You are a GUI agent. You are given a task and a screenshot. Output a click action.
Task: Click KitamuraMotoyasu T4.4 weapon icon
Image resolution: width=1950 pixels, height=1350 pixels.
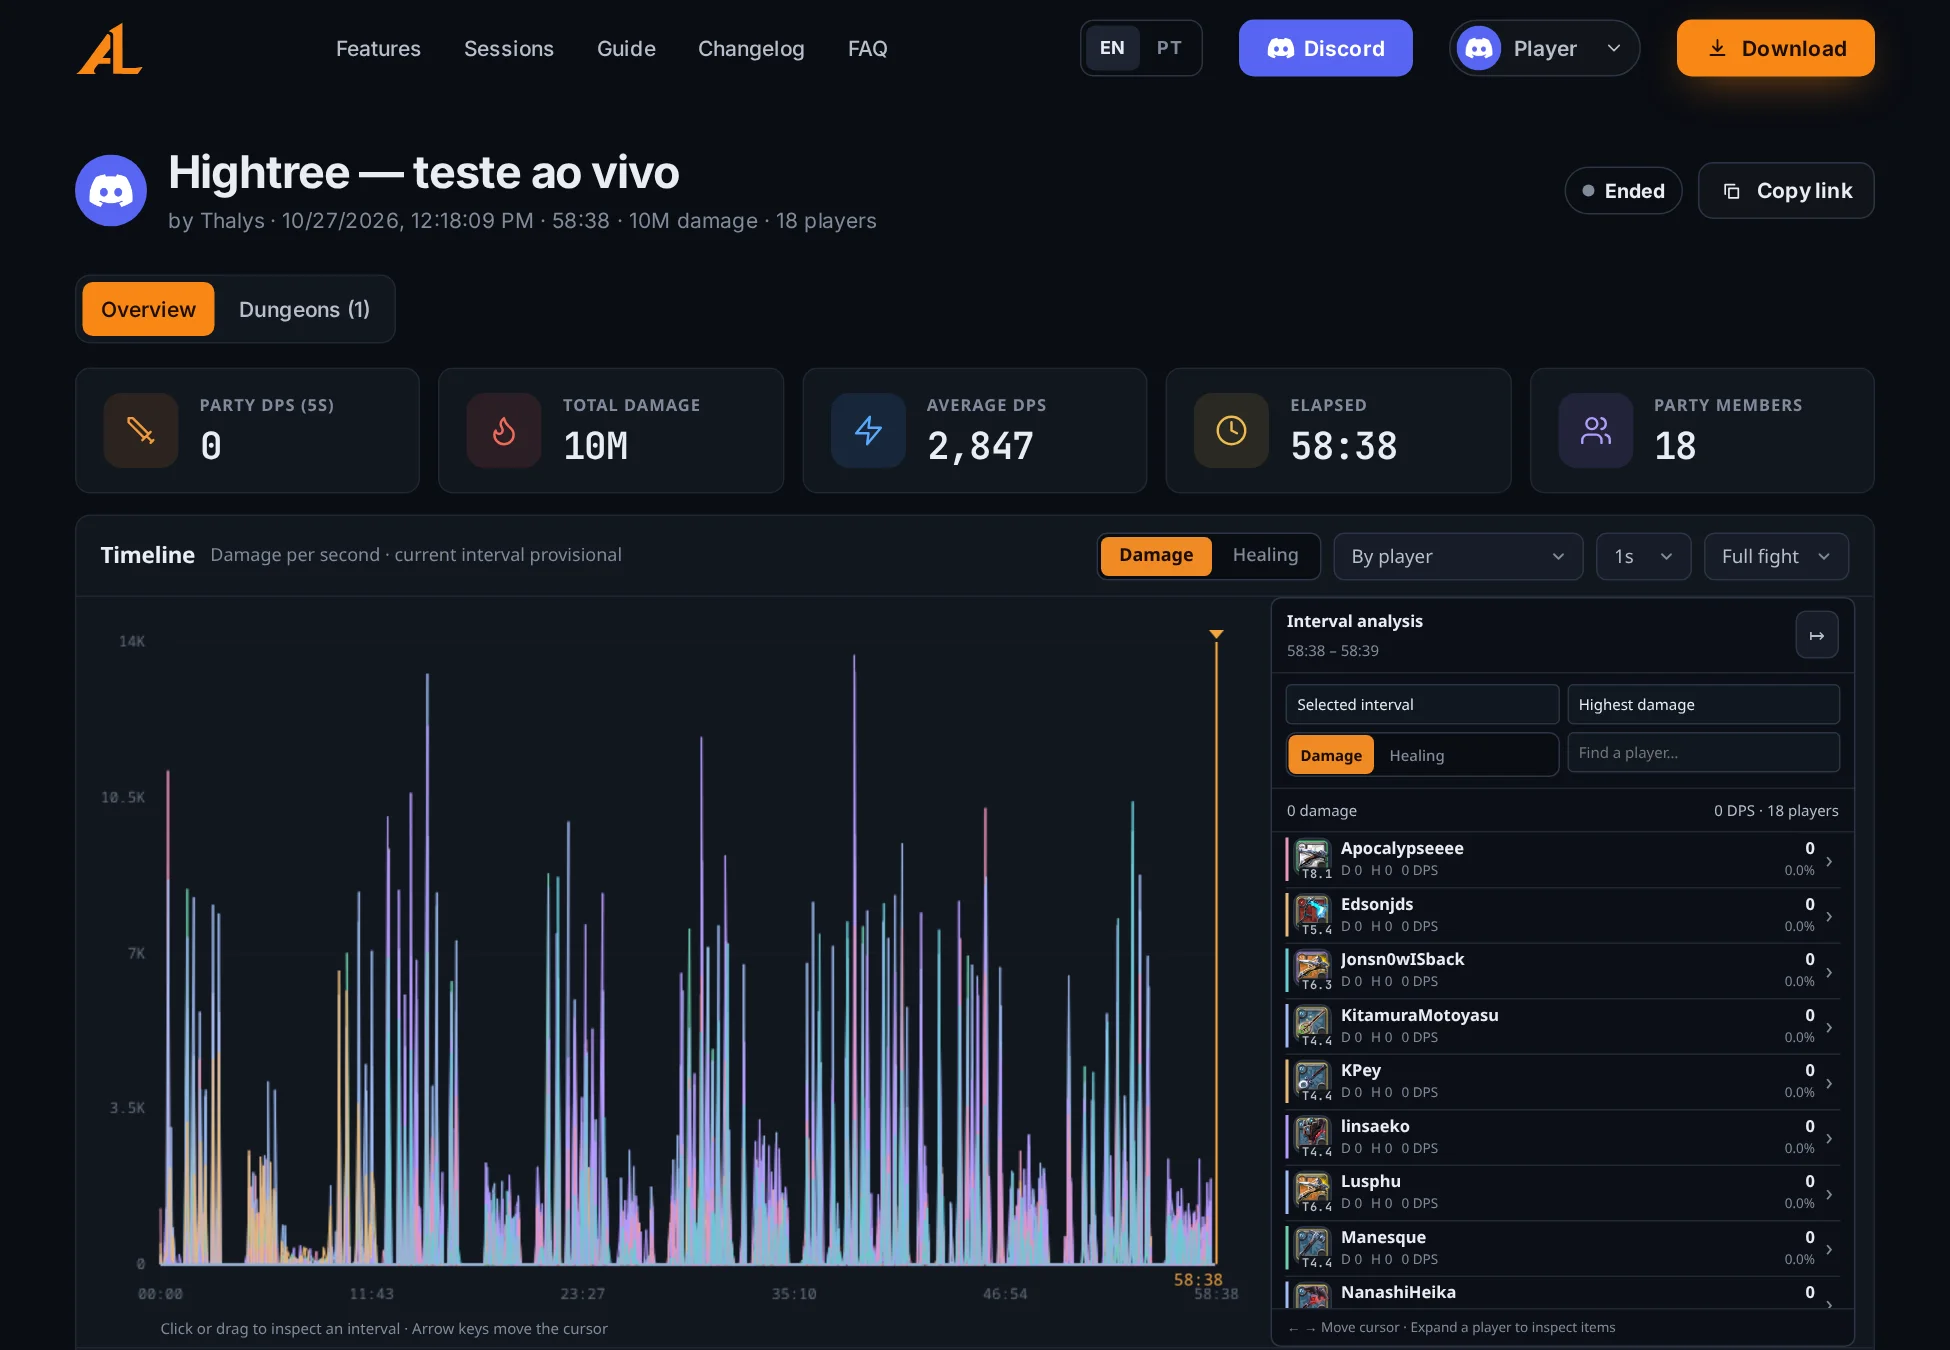click(x=1312, y=1024)
